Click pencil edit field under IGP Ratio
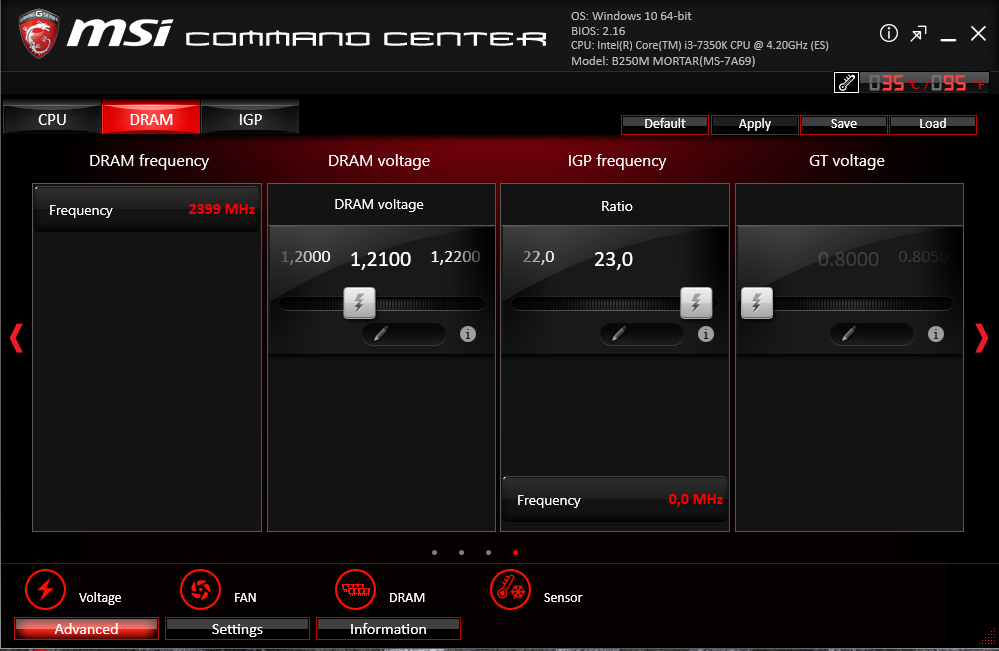Viewport: 999px width, 651px height. pyautogui.click(x=642, y=334)
